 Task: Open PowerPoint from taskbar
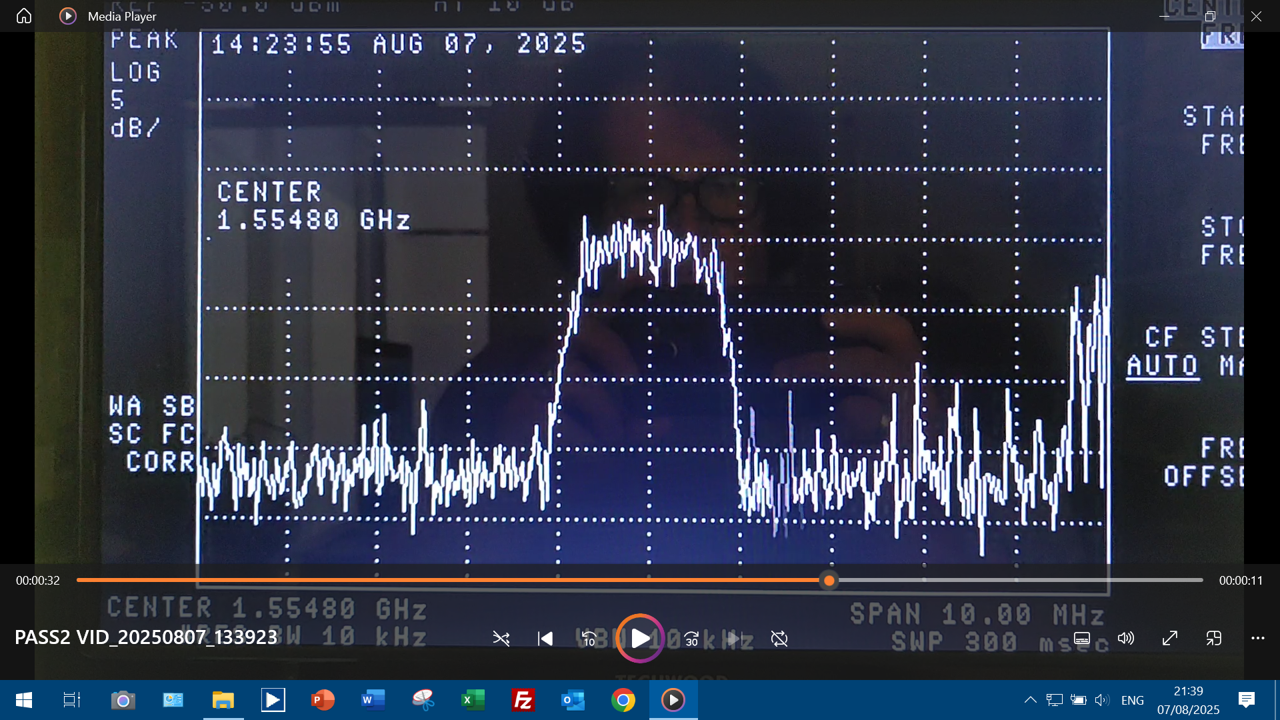[323, 700]
